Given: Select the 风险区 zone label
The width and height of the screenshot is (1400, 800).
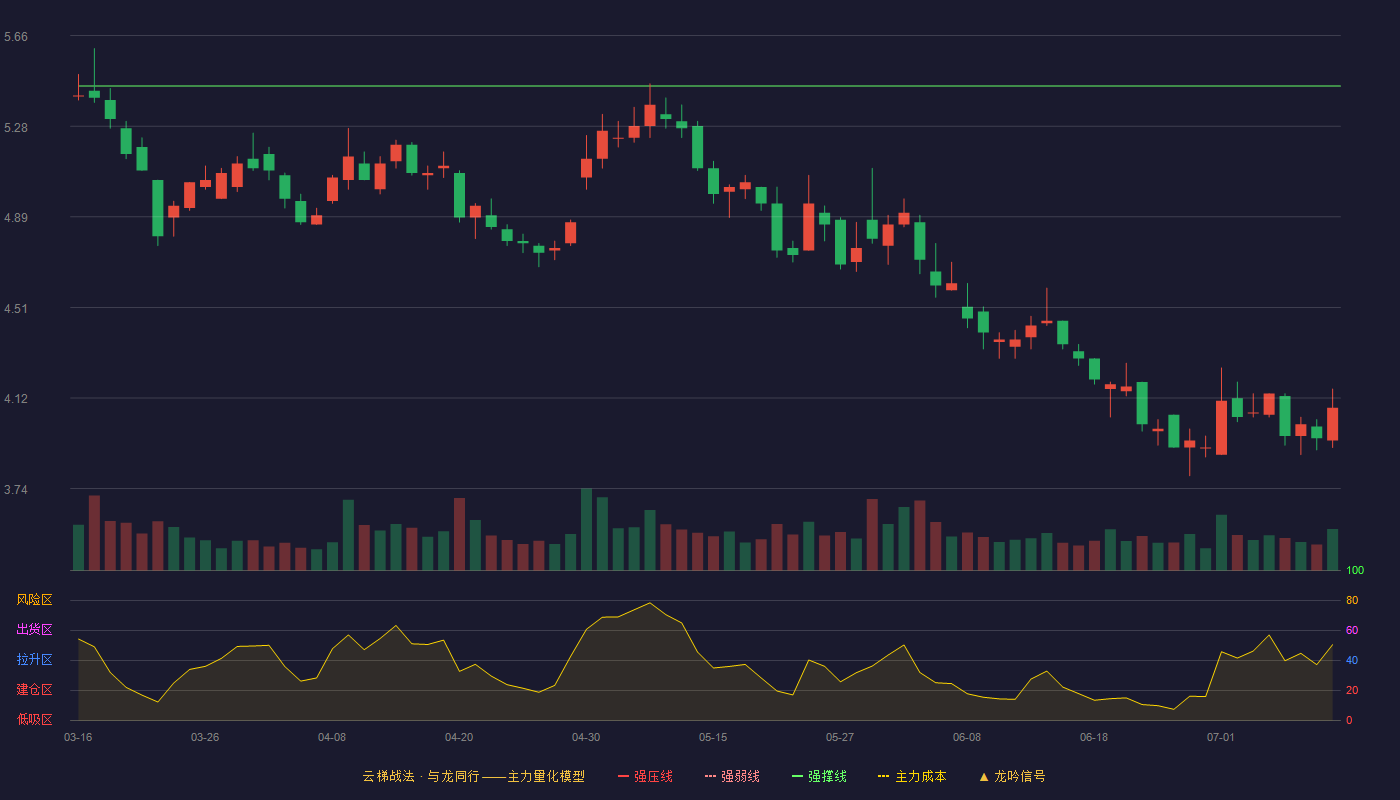Looking at the screenshot, I should 34,600.
